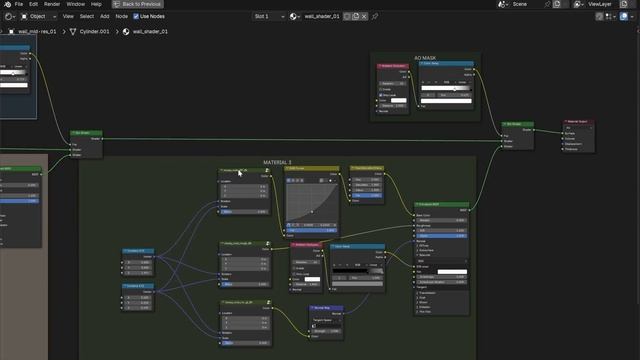Click the ViewLayer name field
The image size is (640, 360).
(602, 4)
